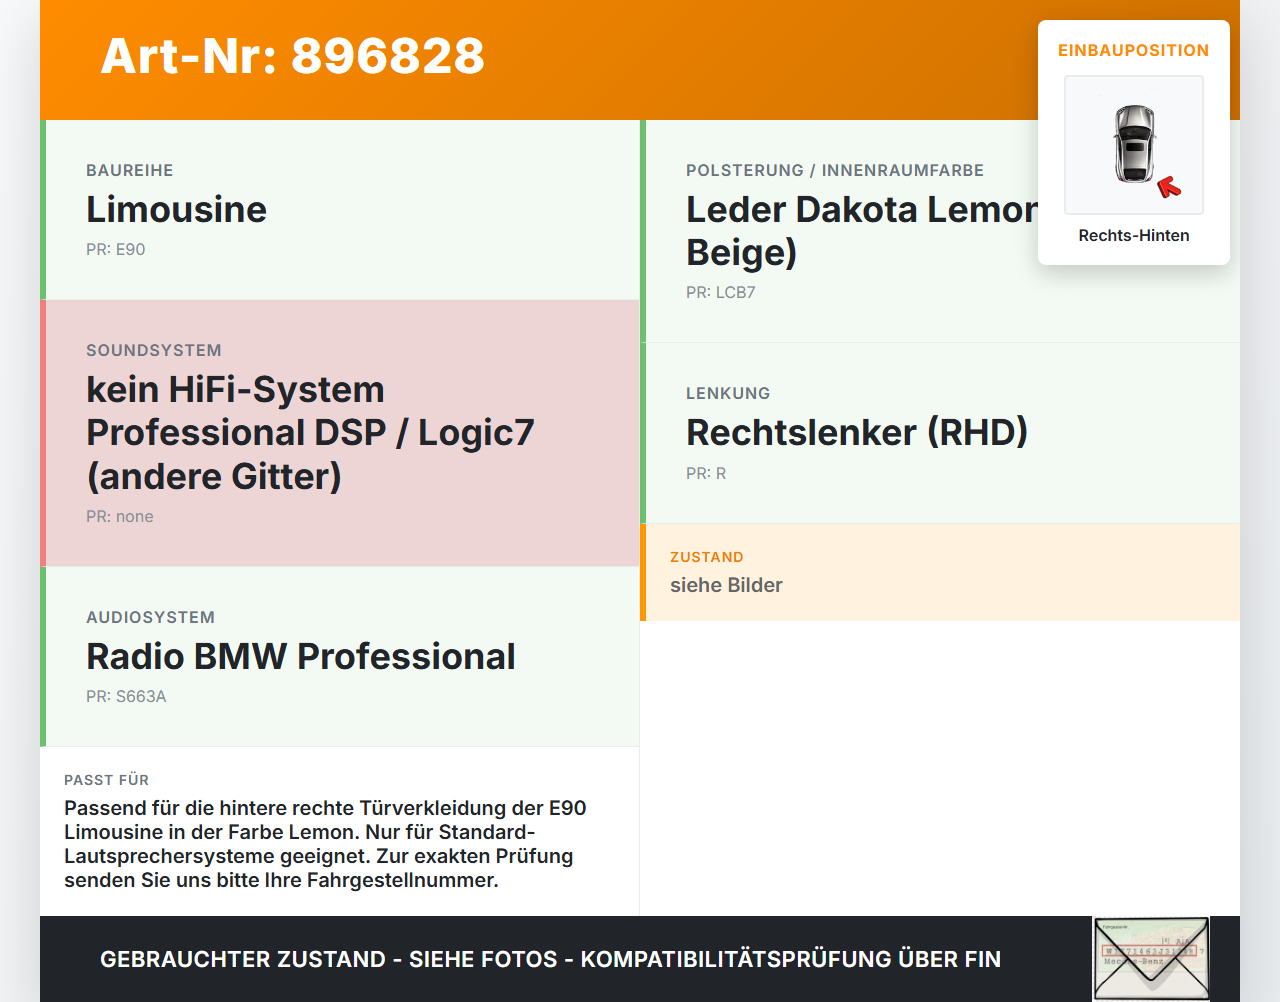Click the AUDIOSYSTEM label
The image size is (1280, 1002).
(151, 617)
